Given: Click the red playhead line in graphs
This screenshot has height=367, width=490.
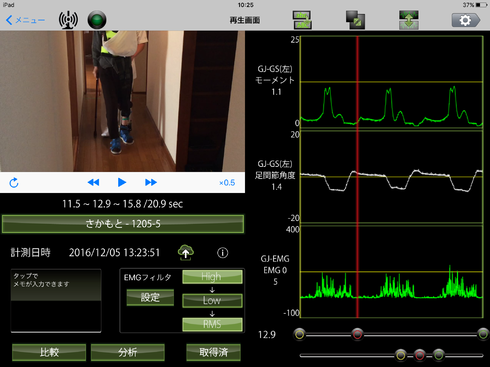Looking at the screenshot, I should pos(357,177).
